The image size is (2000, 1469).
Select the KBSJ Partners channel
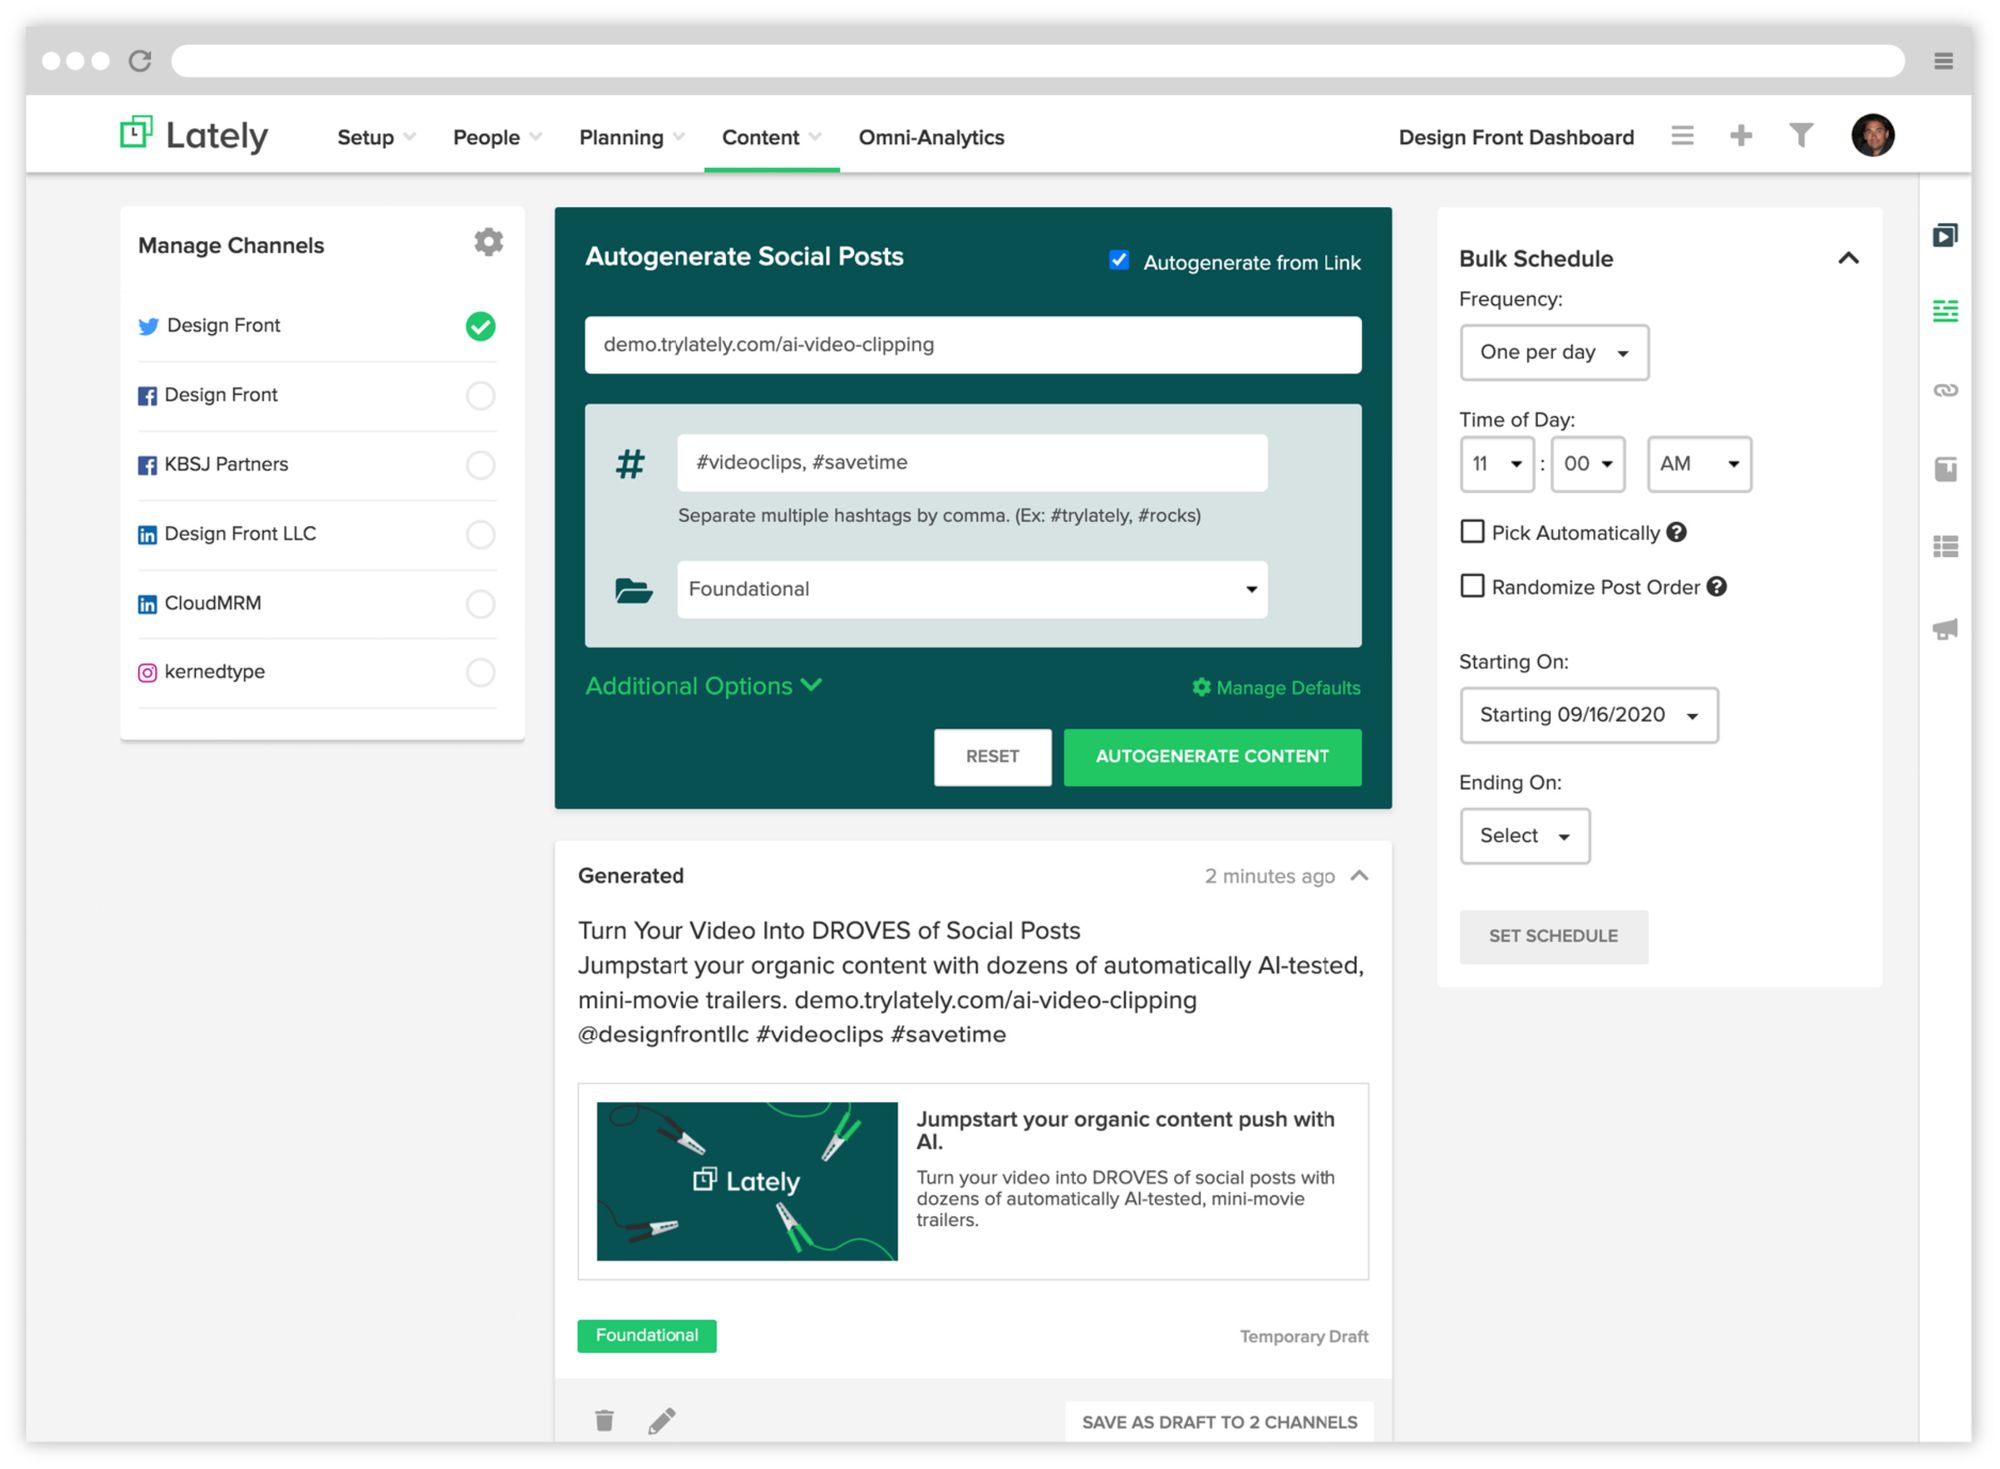[x=481, y=465]
